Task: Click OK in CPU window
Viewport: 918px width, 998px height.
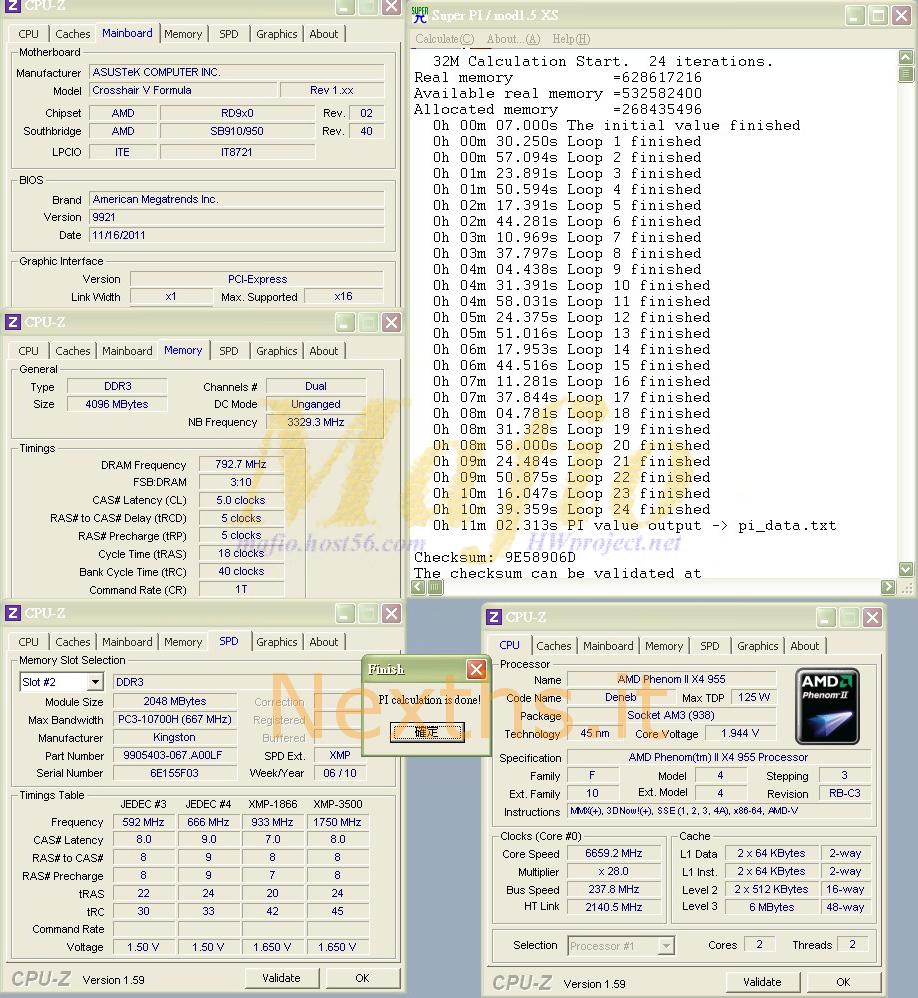Action: [x=844, y=982]
